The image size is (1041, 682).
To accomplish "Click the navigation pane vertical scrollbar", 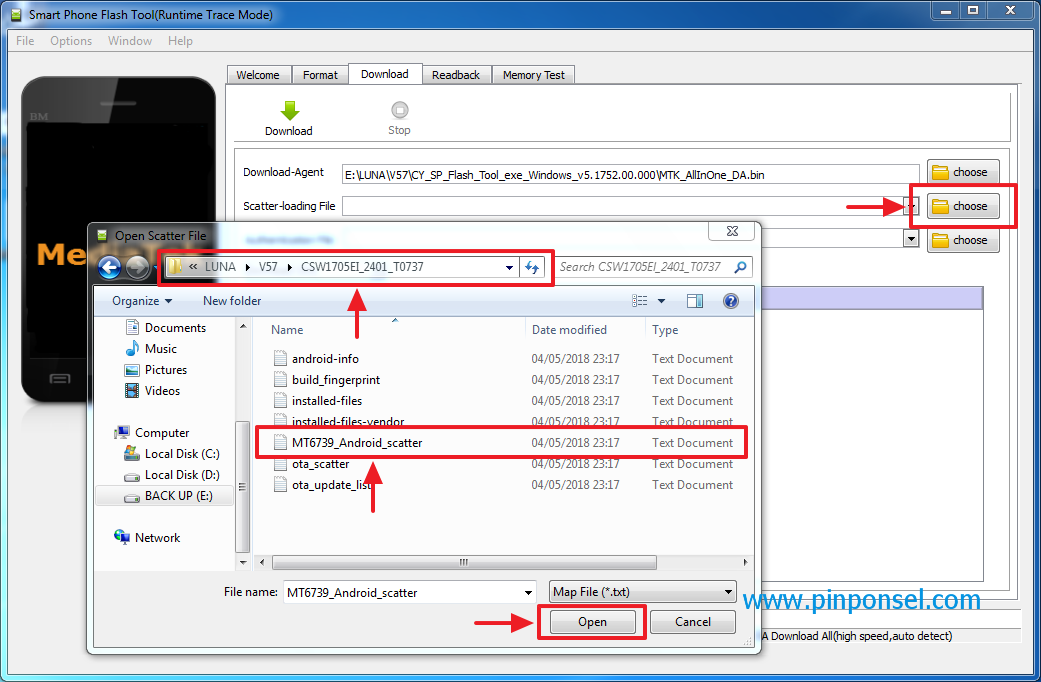I will click(x=242, y=487).
